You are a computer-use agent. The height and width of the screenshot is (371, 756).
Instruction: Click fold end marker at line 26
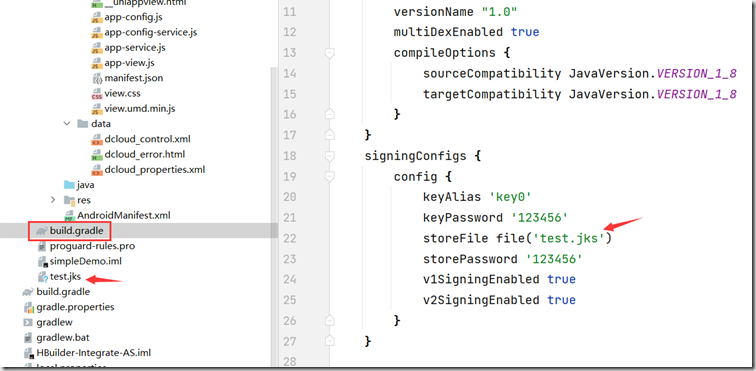click(330, 319)
